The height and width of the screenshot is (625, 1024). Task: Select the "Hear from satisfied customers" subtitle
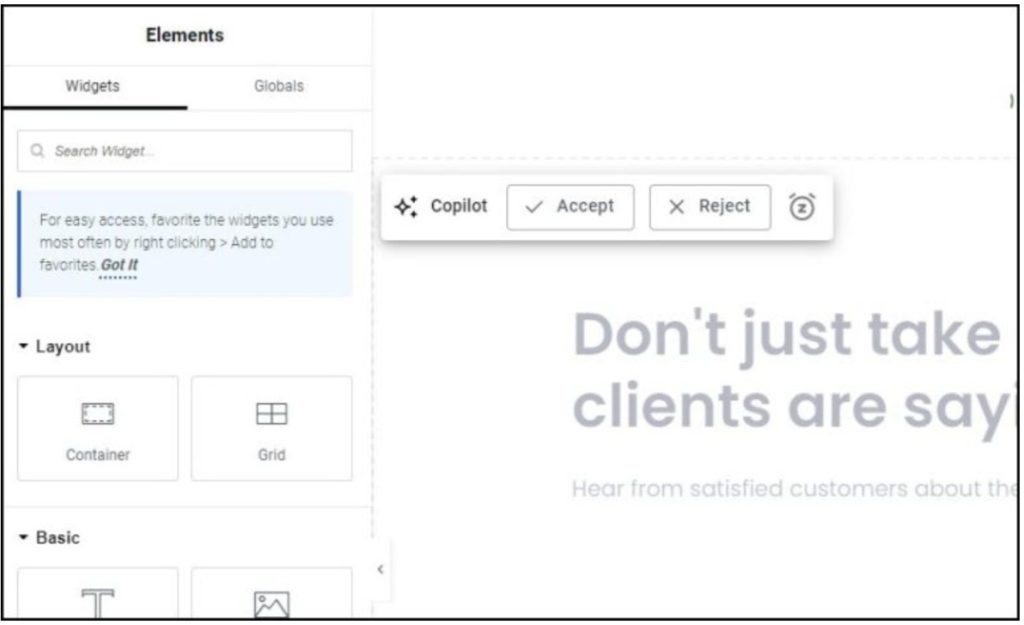[794, 489]
